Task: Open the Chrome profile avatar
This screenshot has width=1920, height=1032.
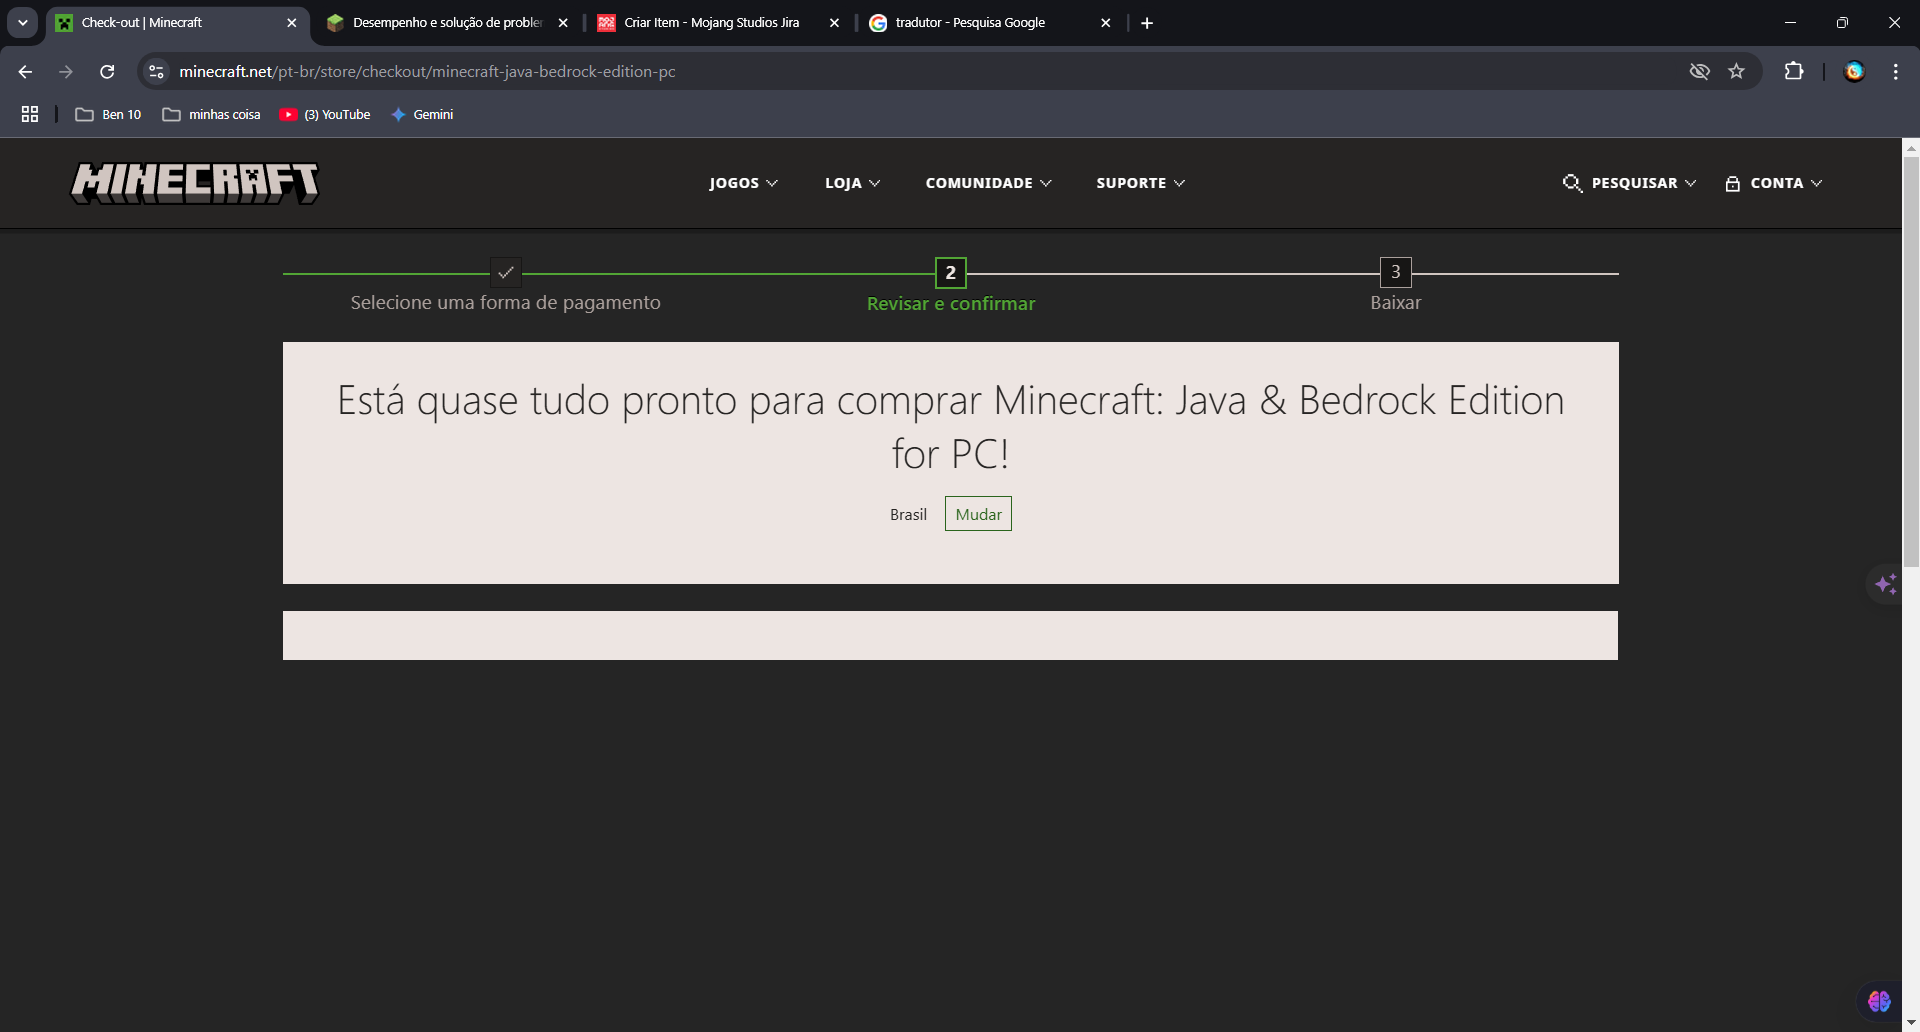Action: click(1855, 72)
